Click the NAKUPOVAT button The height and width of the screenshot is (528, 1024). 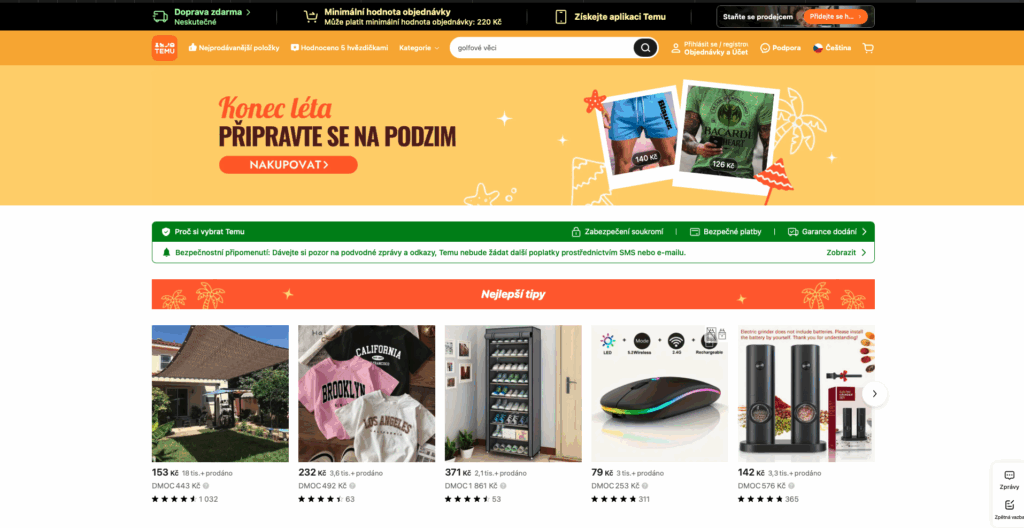(x=288, y=165)
